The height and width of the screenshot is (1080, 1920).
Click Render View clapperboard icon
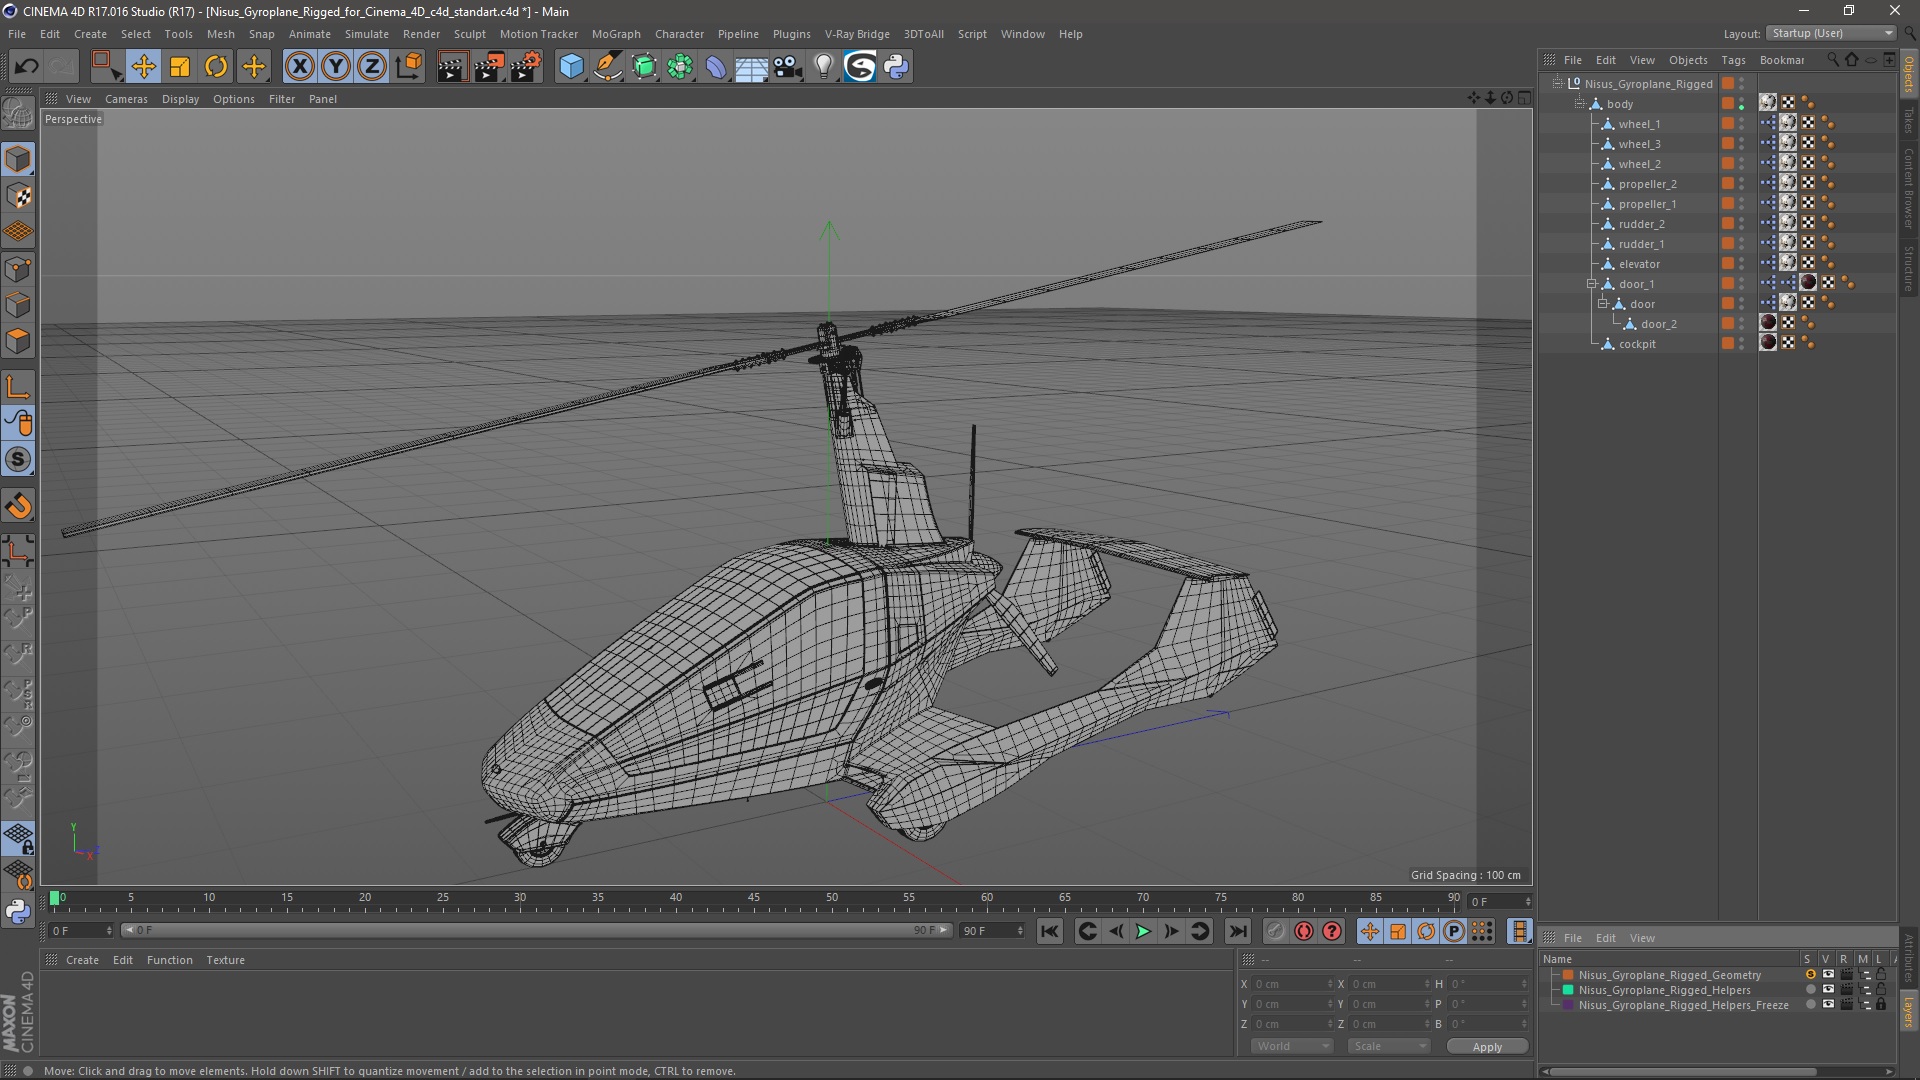pyautogui.click(x=452, y=67)
